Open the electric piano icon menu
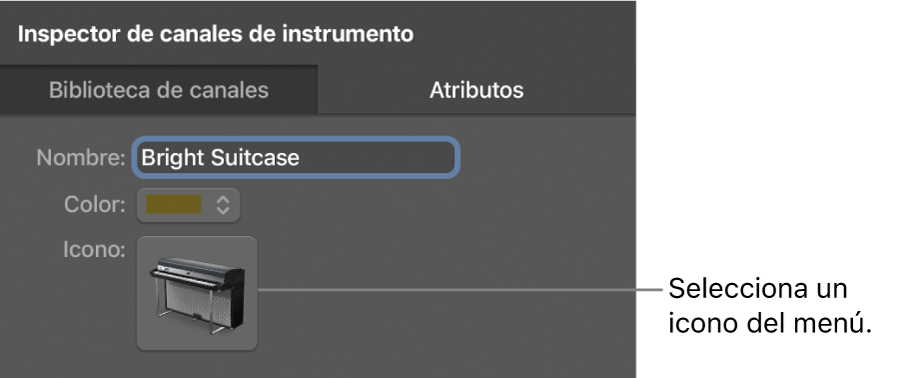Image resolution: width=904 pixels, height=378 pixels. point(197,293)
